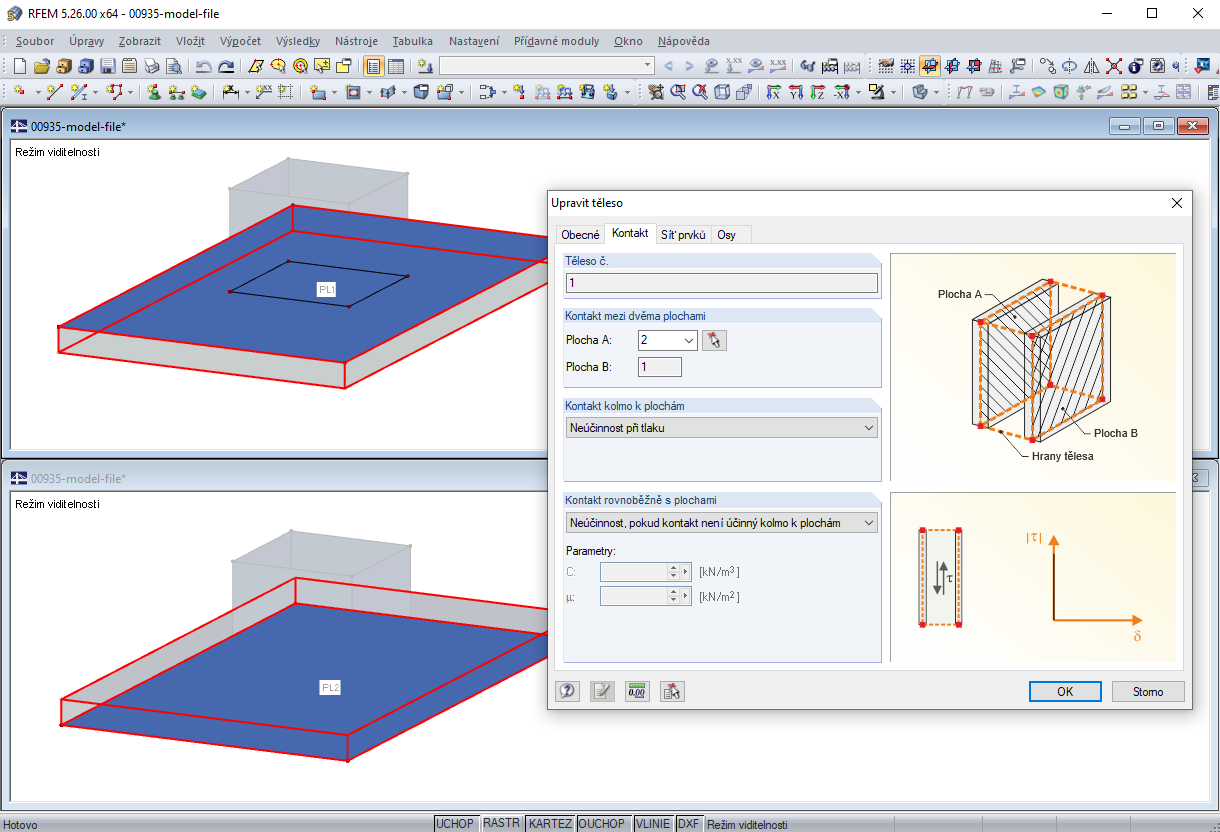Click the mirror tool icon in toolbar
This screenshot has width=1220, height=832.
1091,67
